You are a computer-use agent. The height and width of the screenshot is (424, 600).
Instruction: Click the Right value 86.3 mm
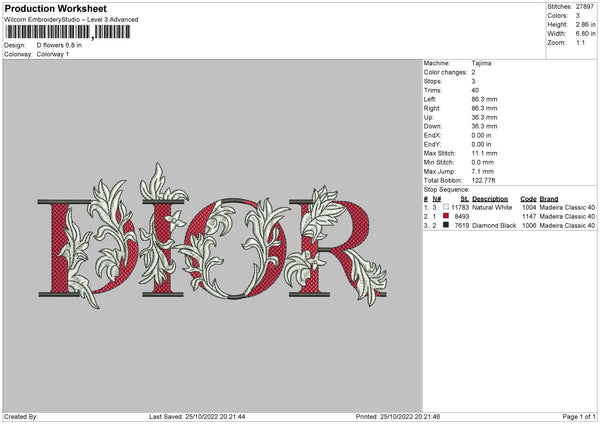(484, 108)
